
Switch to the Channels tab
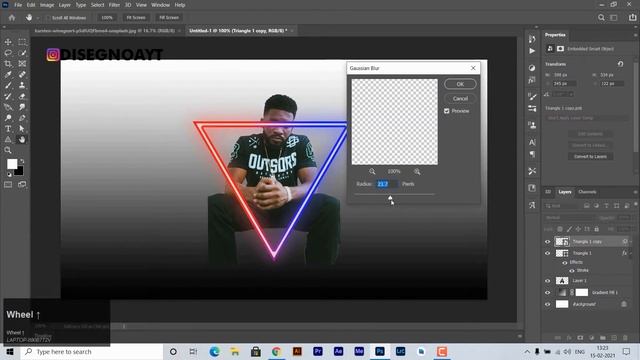[x=587, y=192]
